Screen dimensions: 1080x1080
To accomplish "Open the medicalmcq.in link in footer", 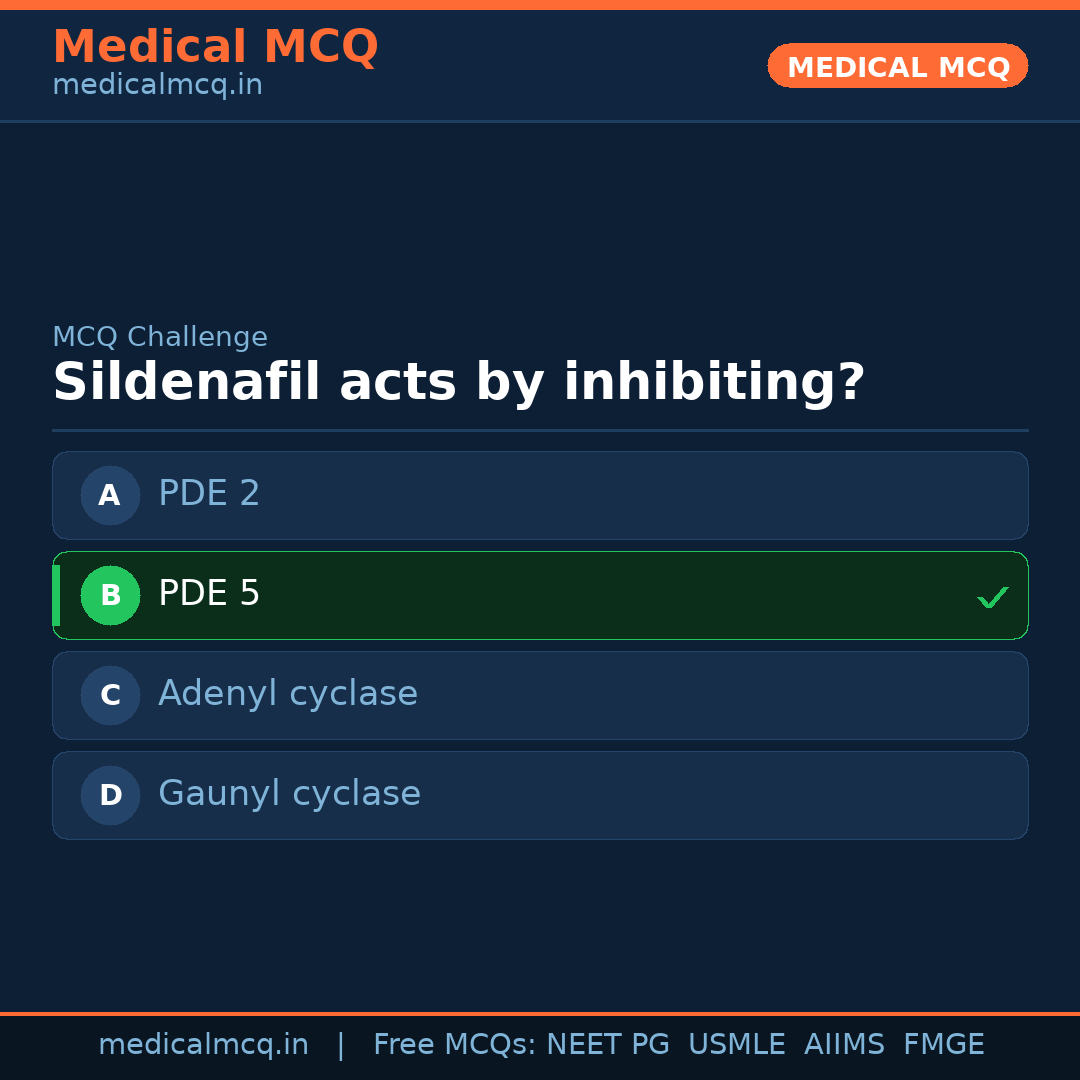I will tap(203, 1045).
